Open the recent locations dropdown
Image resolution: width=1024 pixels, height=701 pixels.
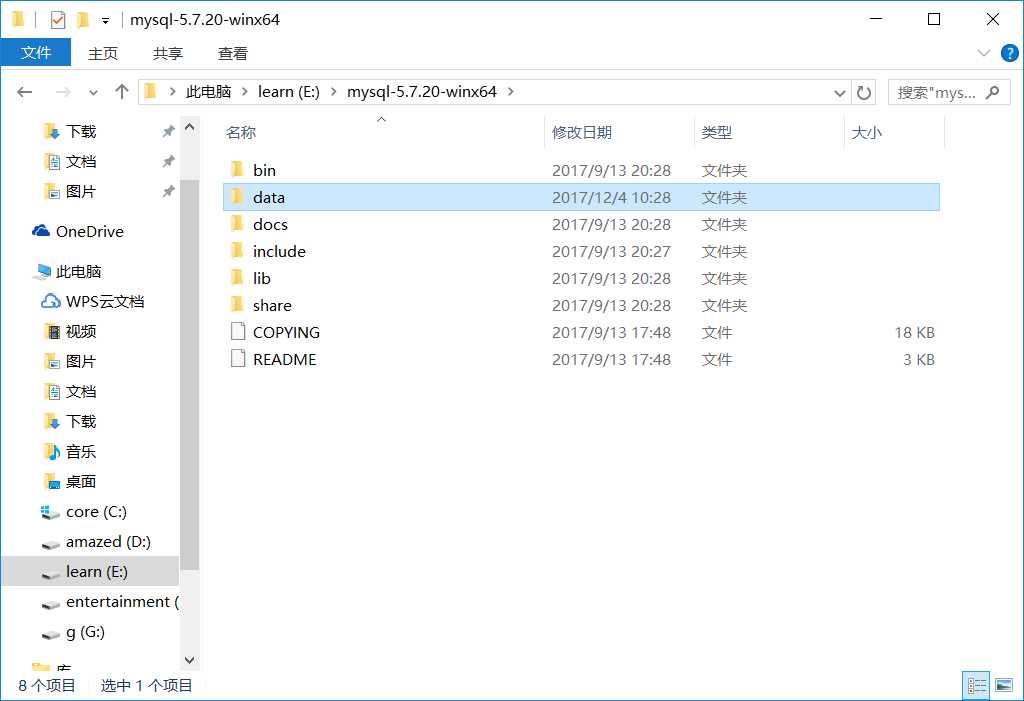93,93
